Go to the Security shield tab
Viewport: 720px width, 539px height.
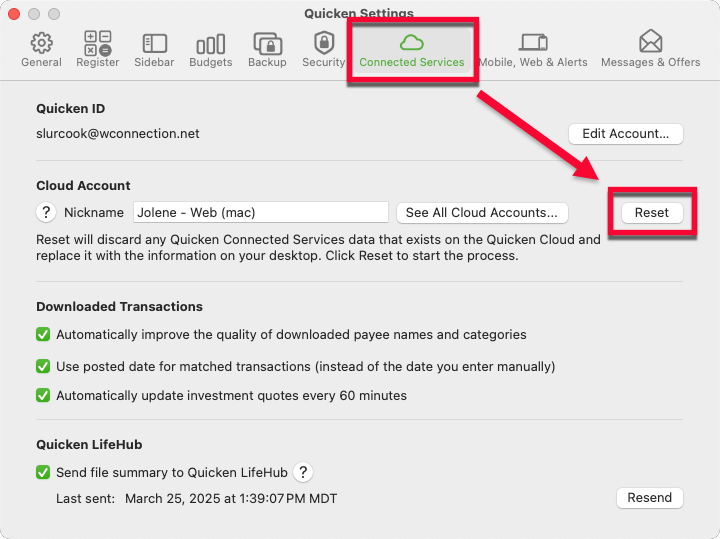(324, 50)
